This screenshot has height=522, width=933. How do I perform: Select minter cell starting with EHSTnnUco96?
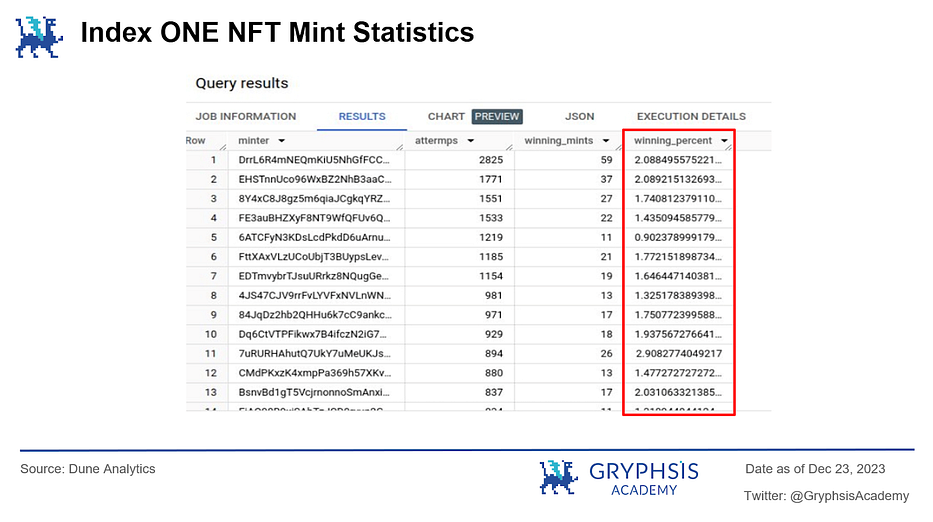tap(315, 180)
